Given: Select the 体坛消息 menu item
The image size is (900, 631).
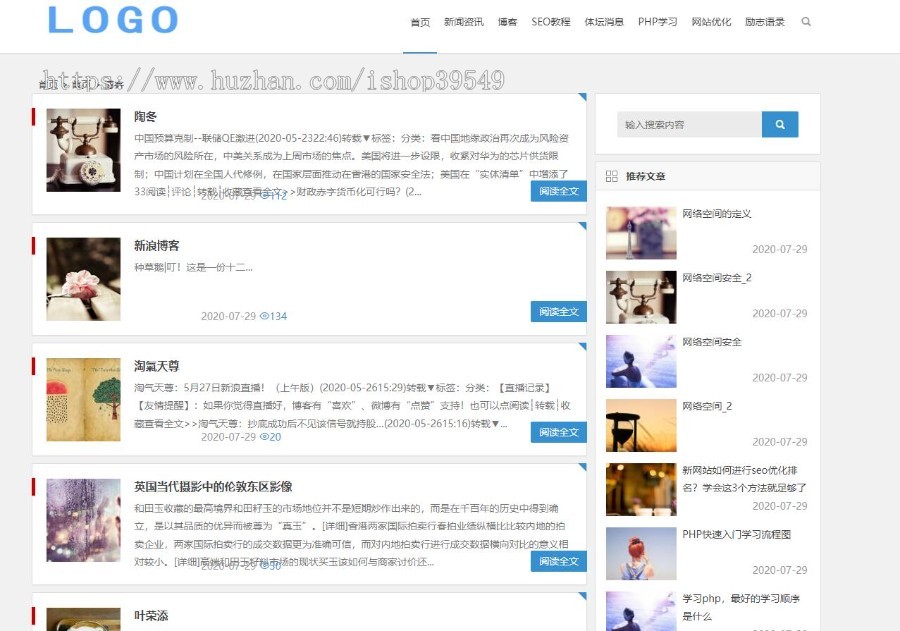Looking at the screenshot, I should pyautogui.click(x=604, y=22).
